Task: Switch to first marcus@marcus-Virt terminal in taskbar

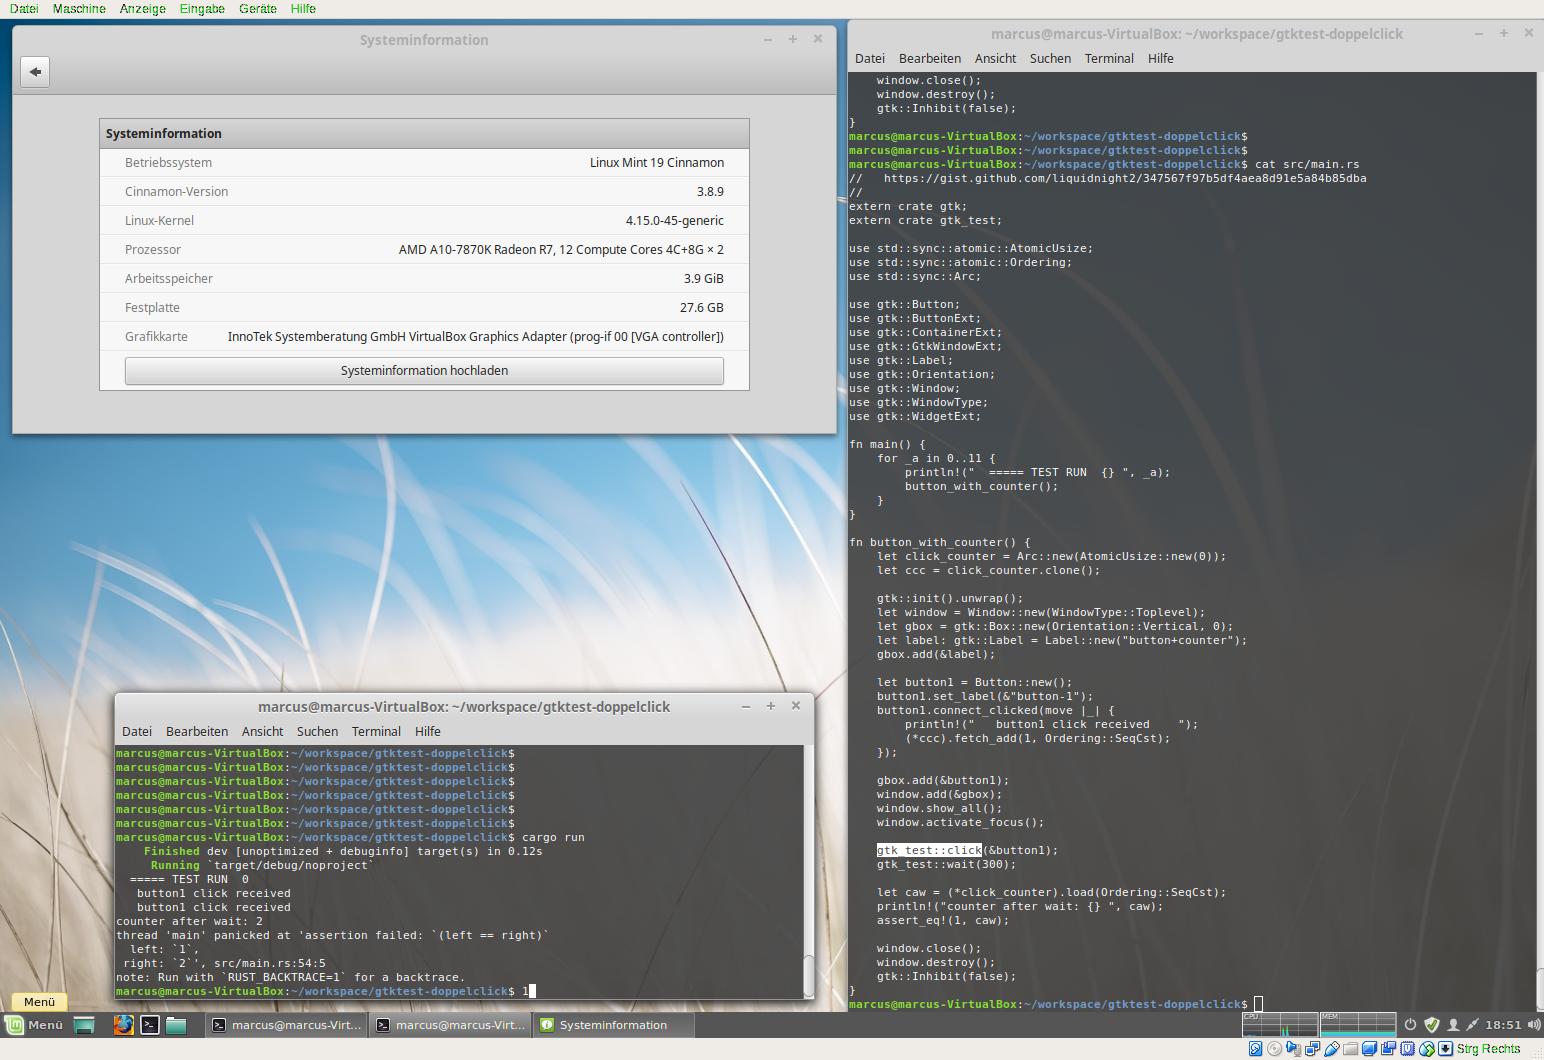Action: [x=286, y=1025]
